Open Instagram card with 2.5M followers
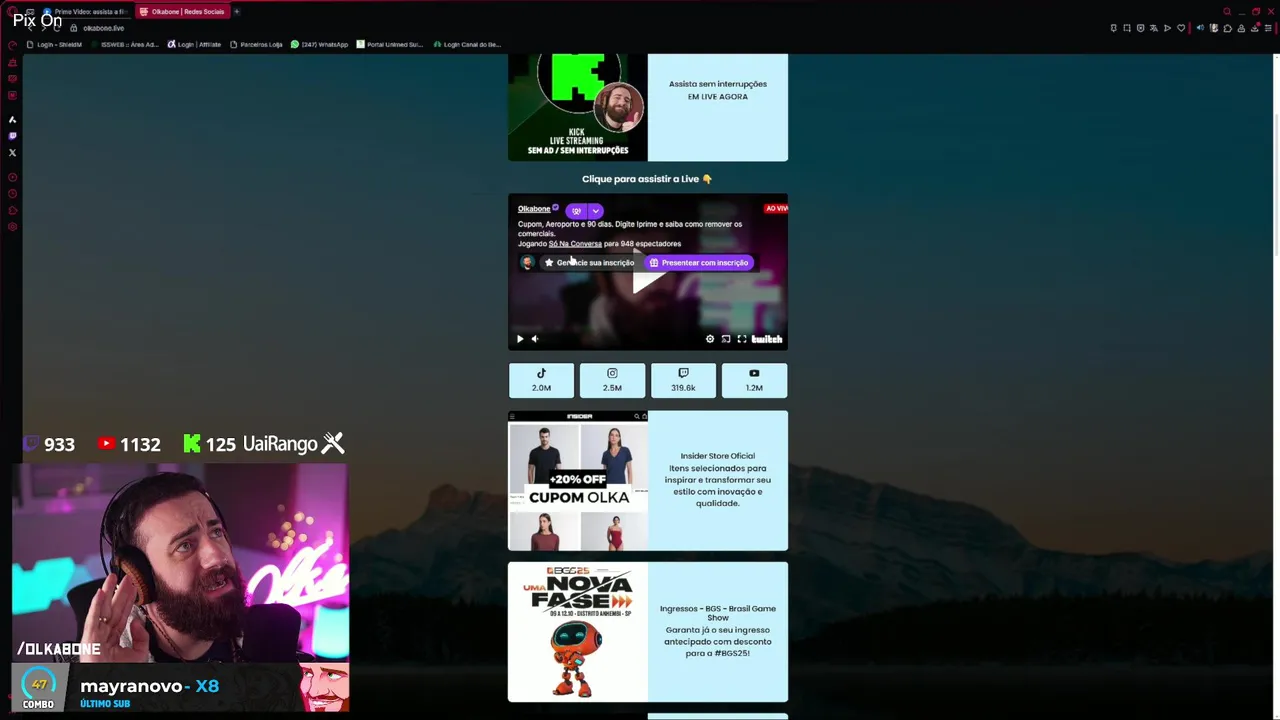 (x=612, y=380)
